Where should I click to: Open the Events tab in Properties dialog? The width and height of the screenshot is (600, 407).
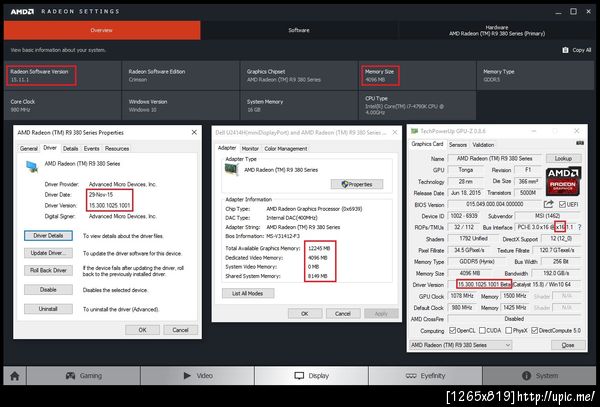(x=91, y=148)
